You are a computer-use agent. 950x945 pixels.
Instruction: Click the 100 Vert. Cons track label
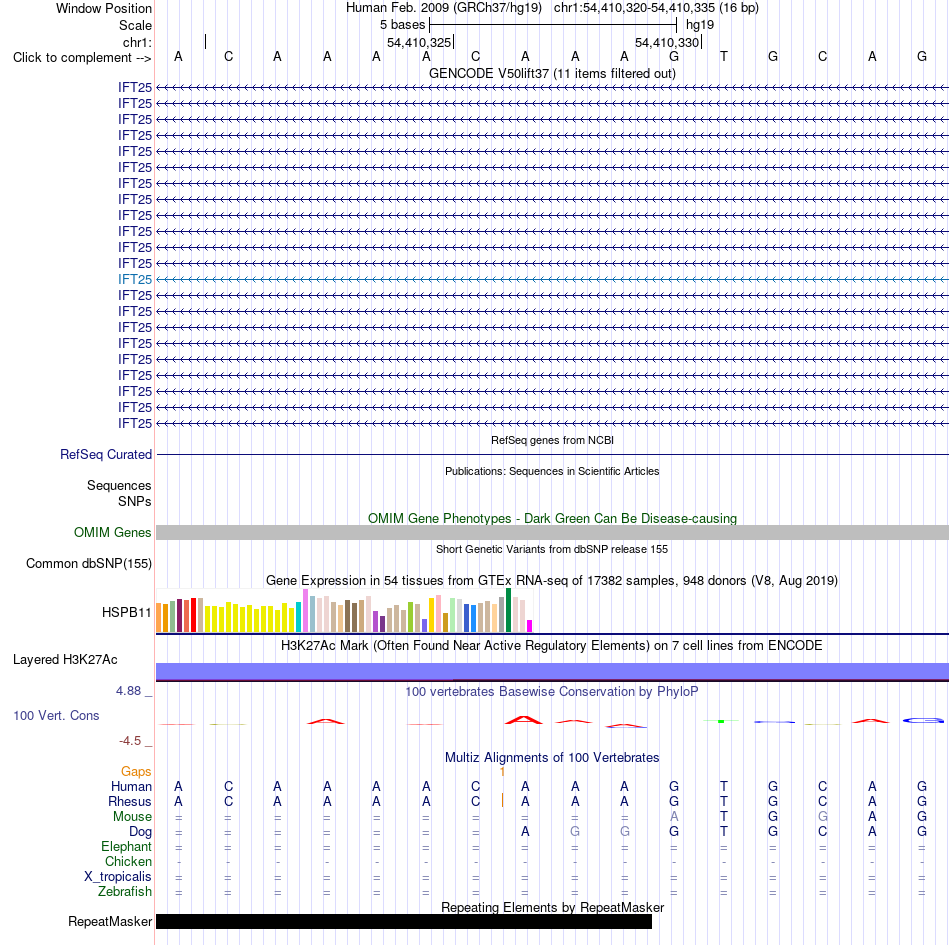pyautogui.click(x=56, y=715)
